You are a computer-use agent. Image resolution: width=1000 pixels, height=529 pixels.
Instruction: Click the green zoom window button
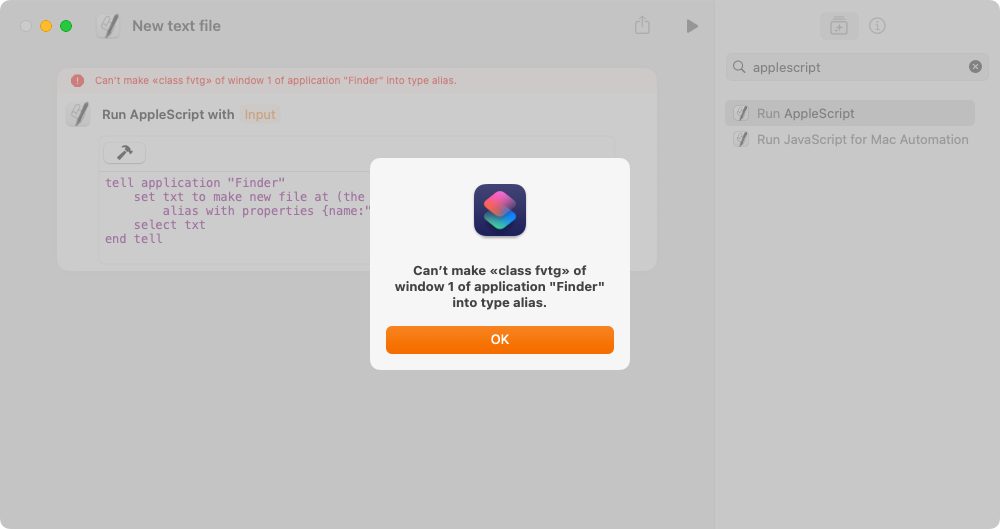coord(66,26)
